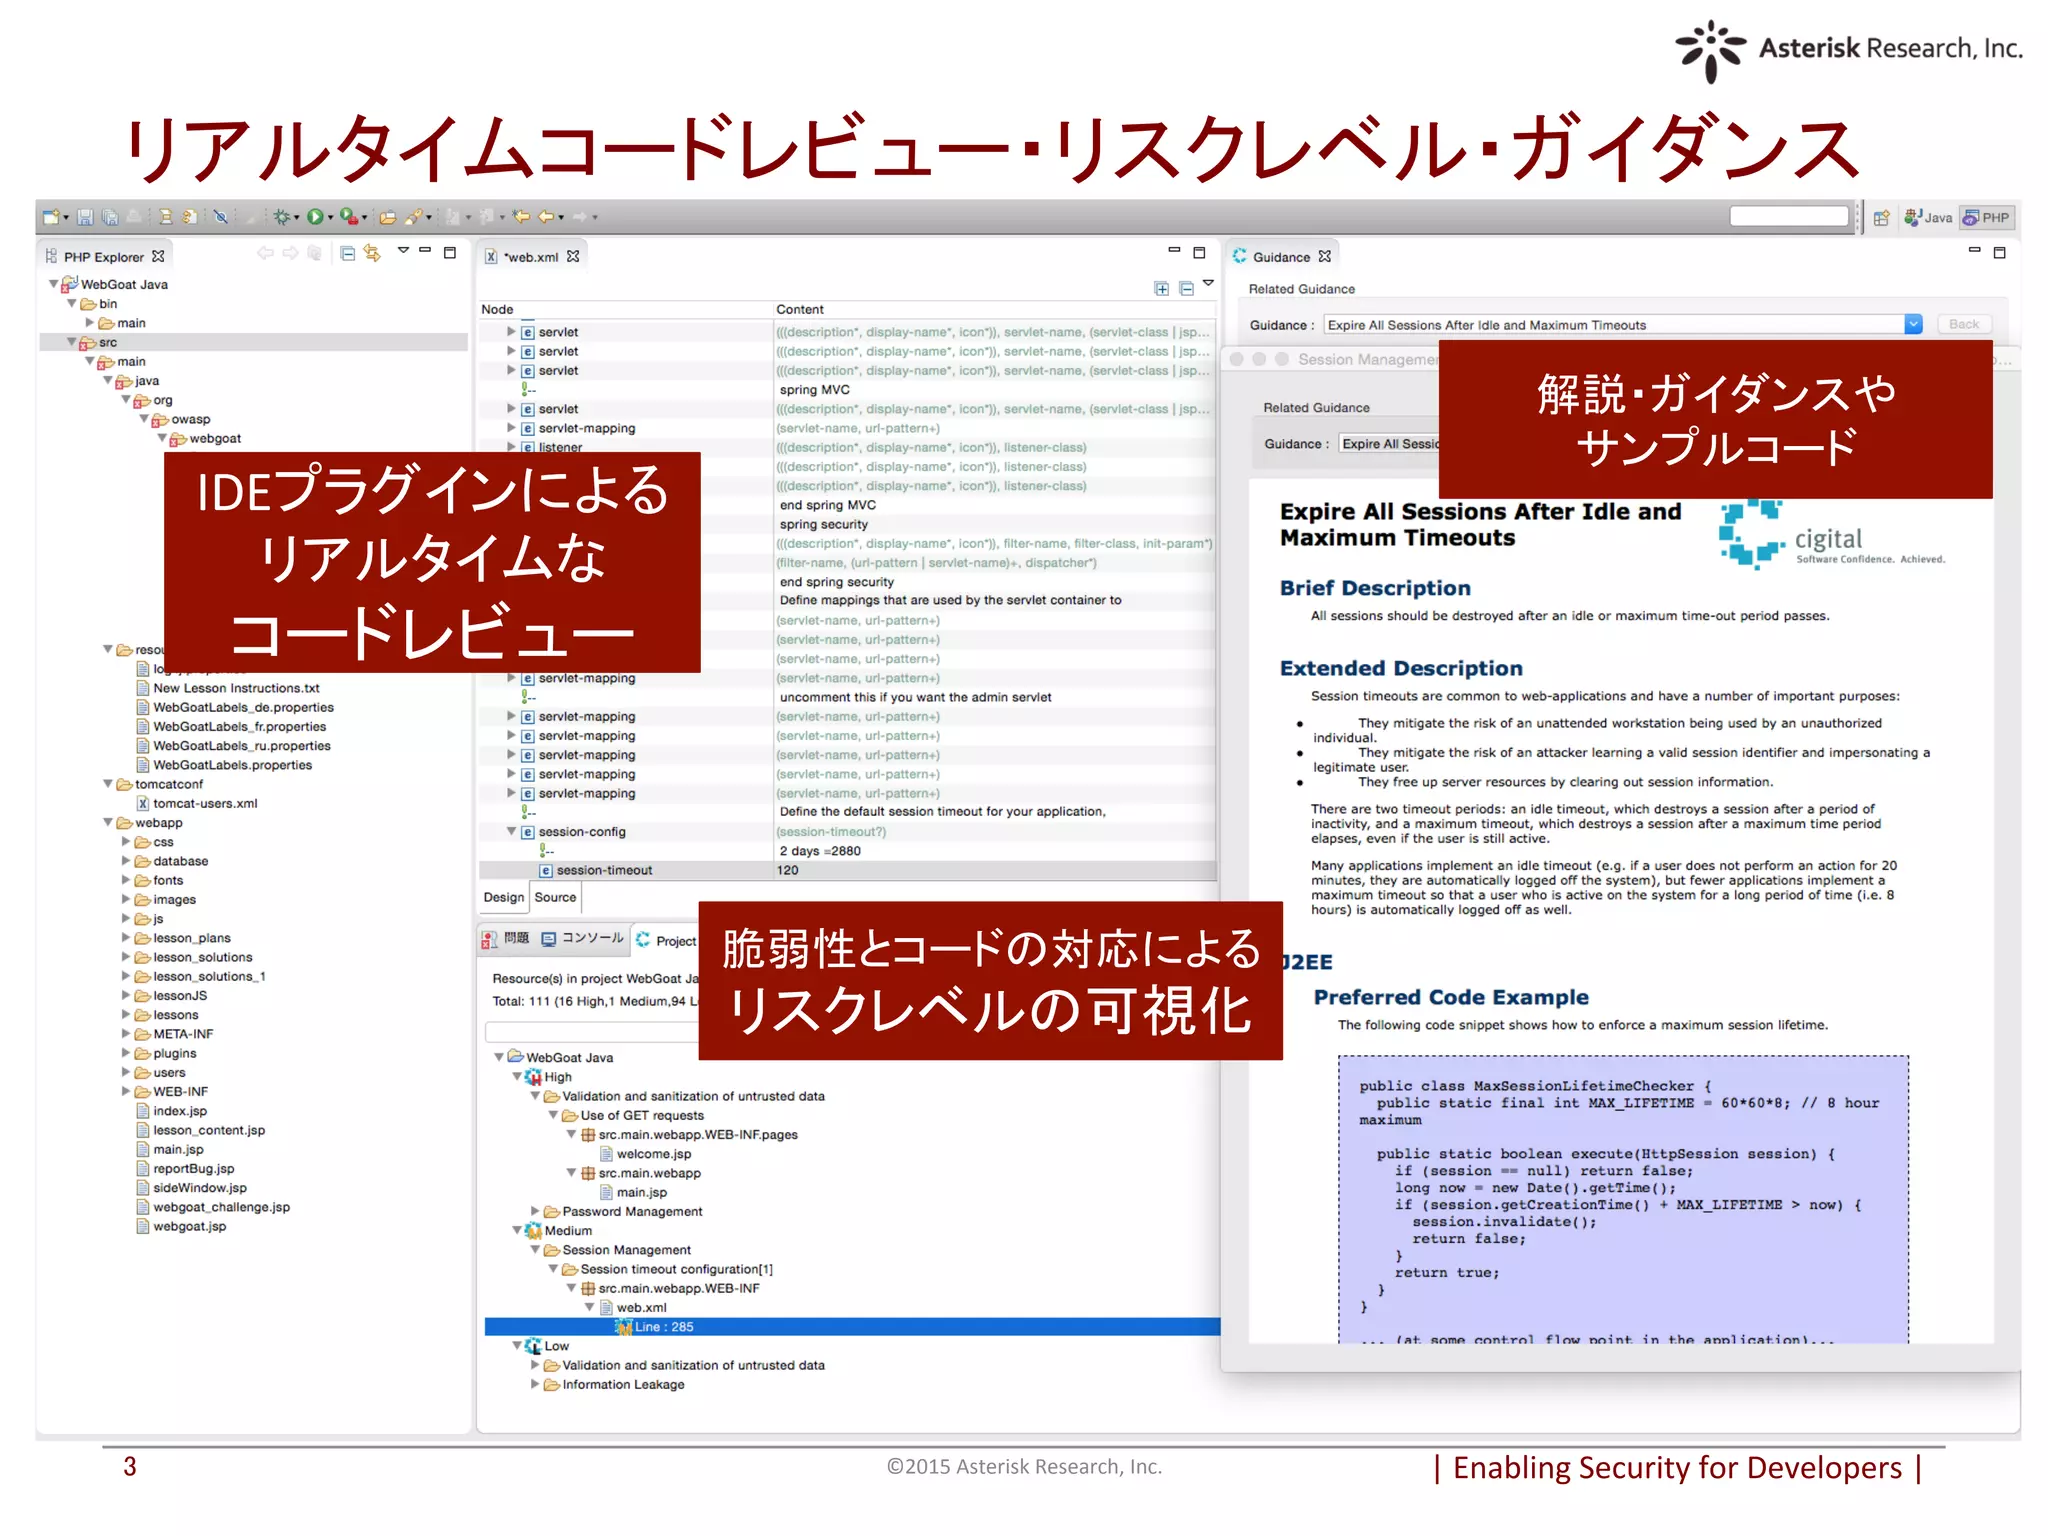Collapse the bin folder in PHP Explorer
The width and height of the screenshot is (2048, 1536).
72,303
